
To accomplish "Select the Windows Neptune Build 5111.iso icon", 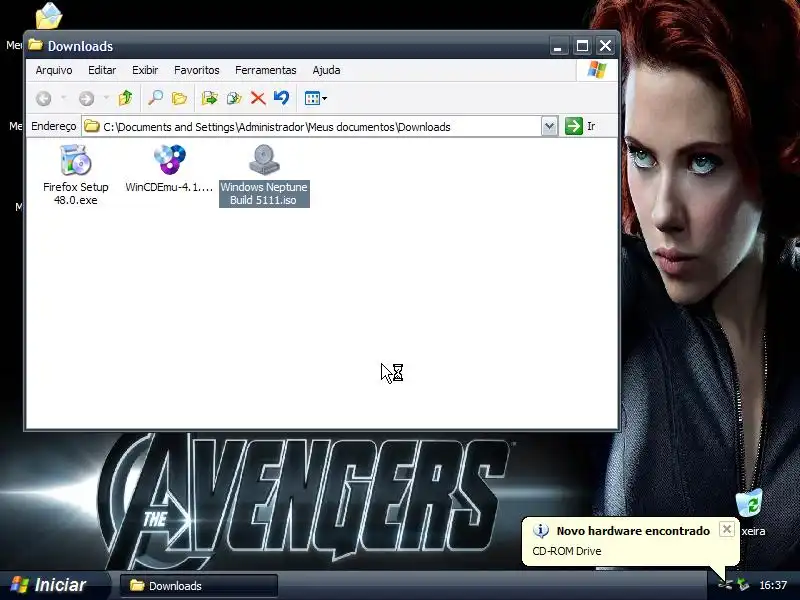I will 264,160.
